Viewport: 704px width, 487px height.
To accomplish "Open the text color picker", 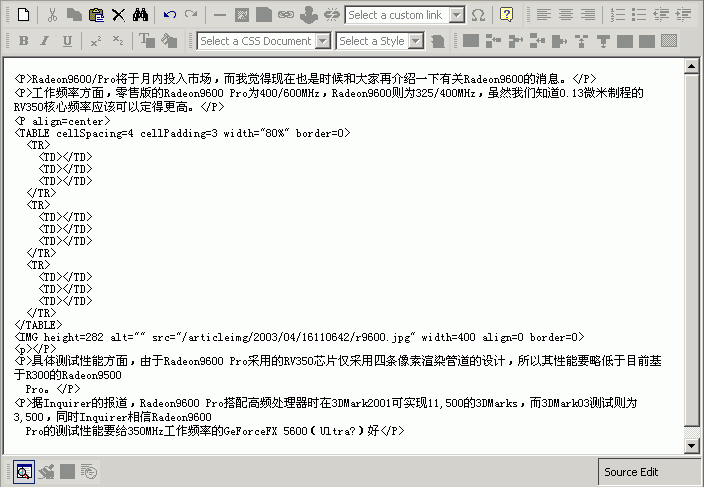I will [146, 41].
